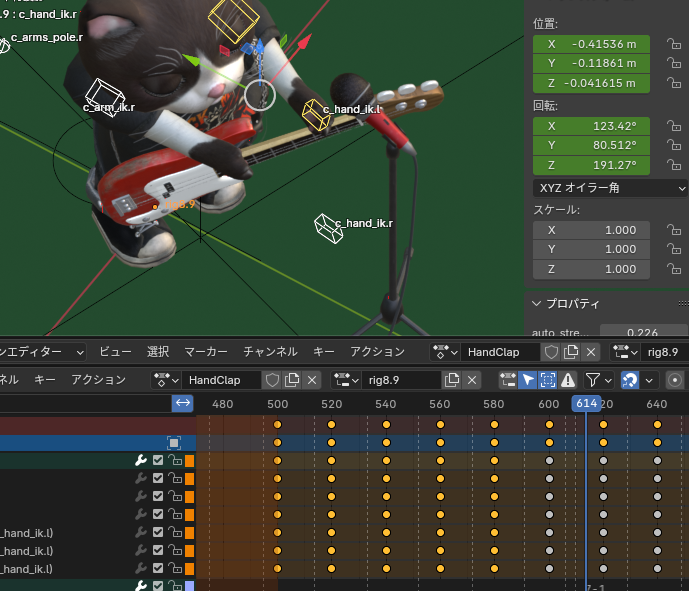Select the c_arm_ik.r bone controller in viewport

click(x=105, y=97)
